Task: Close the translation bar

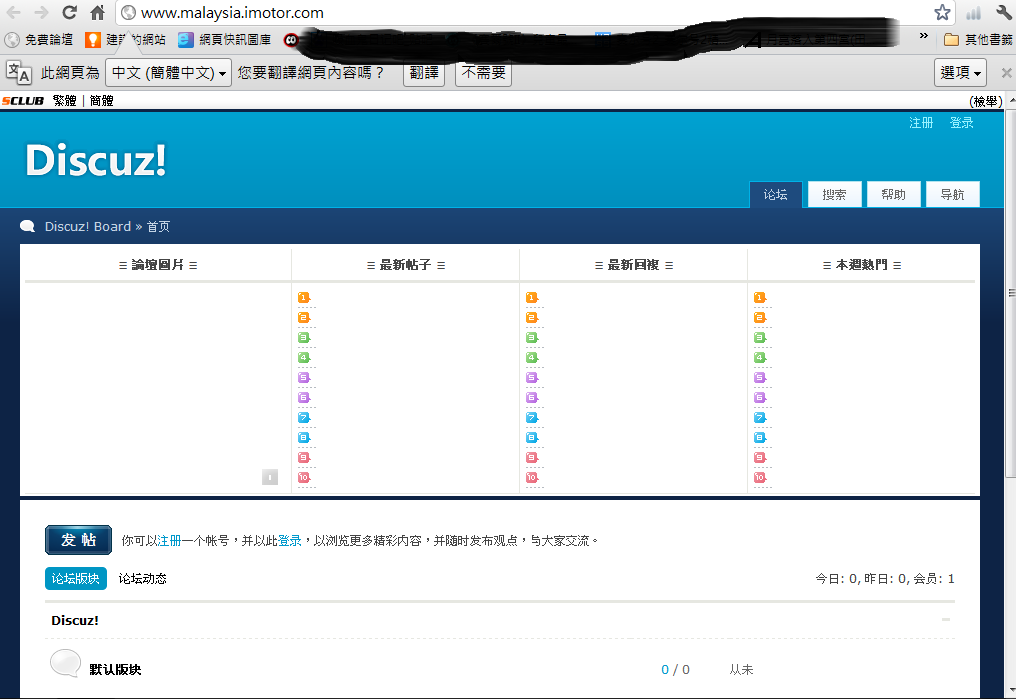Action: 1006,73
